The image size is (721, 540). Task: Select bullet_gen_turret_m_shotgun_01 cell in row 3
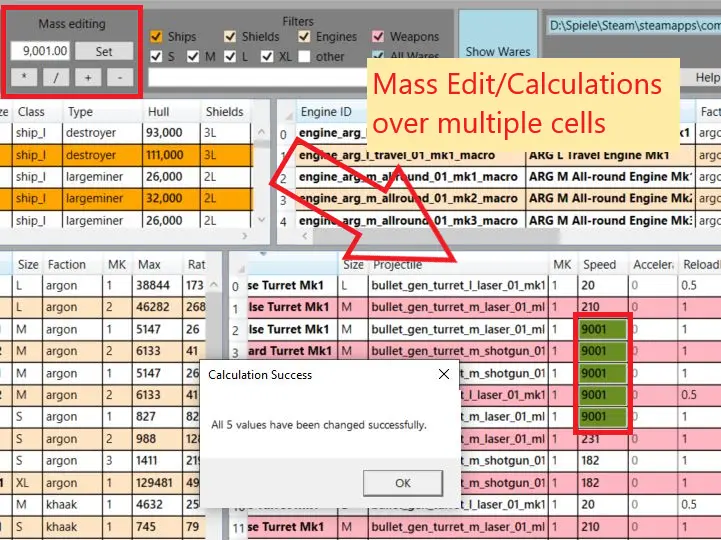[x=458, y=351]
